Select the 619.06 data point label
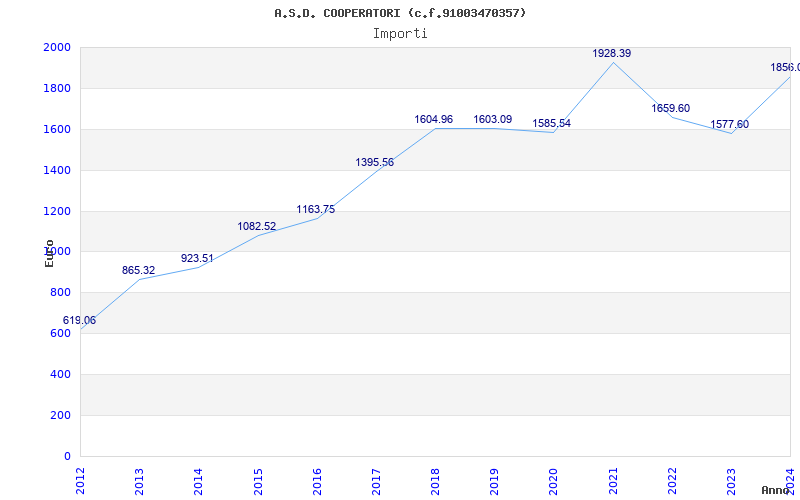The image size is (800, 500). point(79,320)
